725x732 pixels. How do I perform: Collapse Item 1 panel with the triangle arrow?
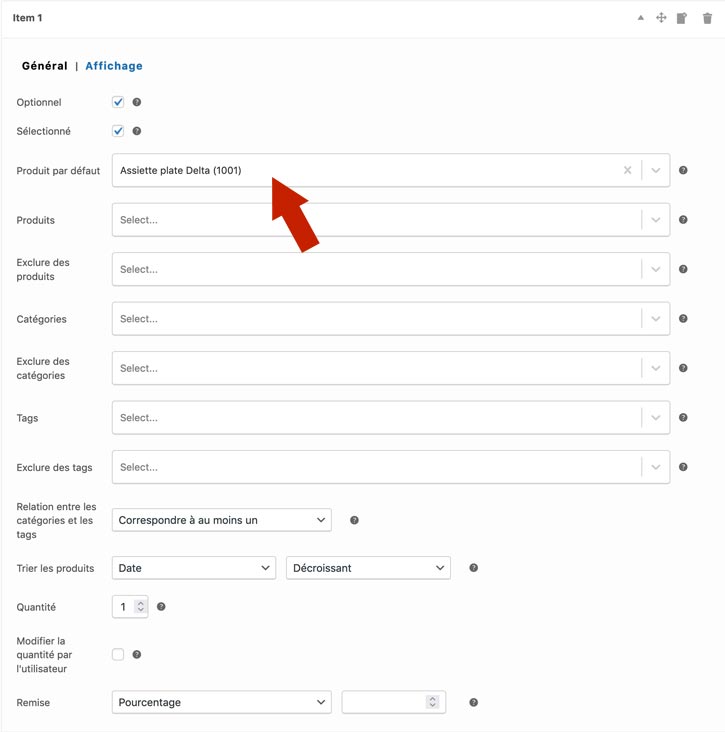pos(641,18)
